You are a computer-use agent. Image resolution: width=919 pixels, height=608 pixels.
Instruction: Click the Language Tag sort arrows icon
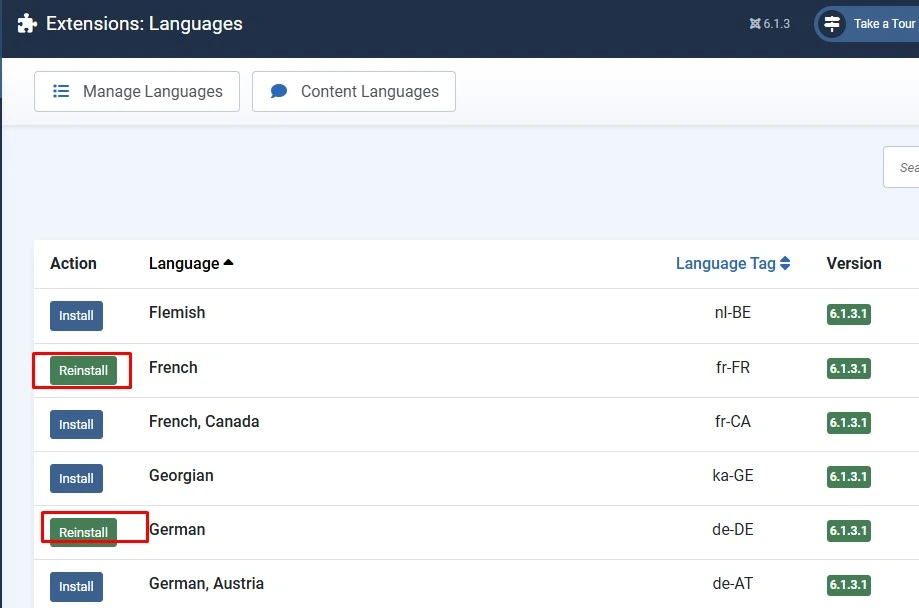(x=785, y=264)
